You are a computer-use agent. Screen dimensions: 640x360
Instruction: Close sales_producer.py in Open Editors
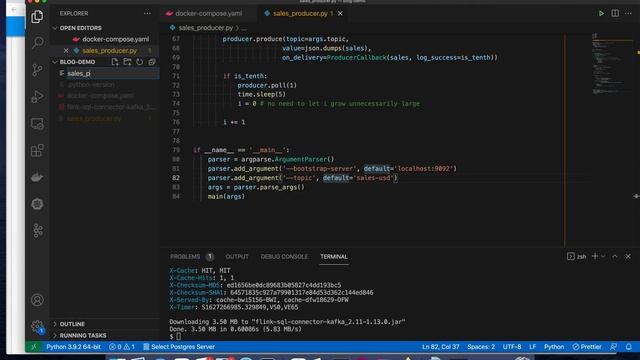coord(66,51)
